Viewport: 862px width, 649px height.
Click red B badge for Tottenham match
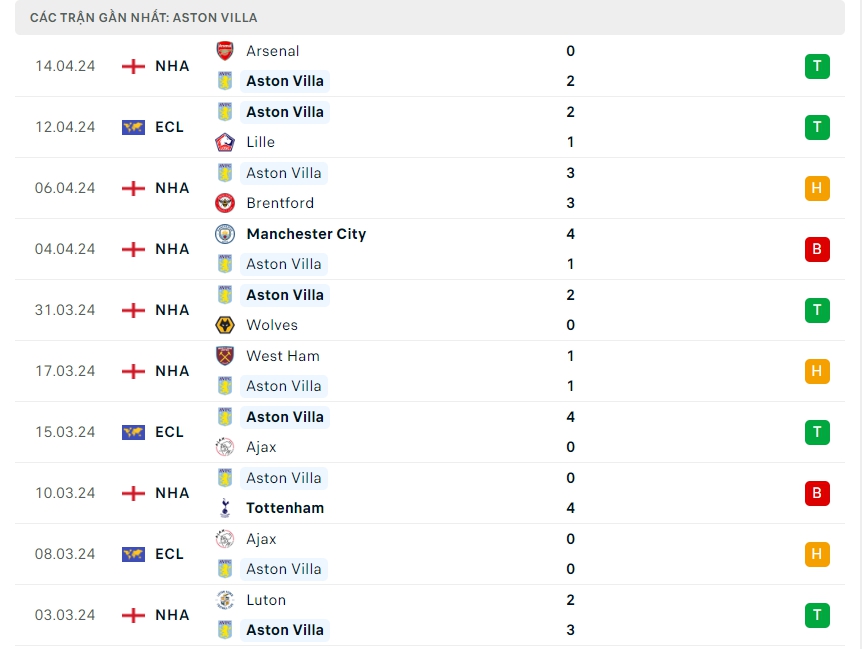817,493
